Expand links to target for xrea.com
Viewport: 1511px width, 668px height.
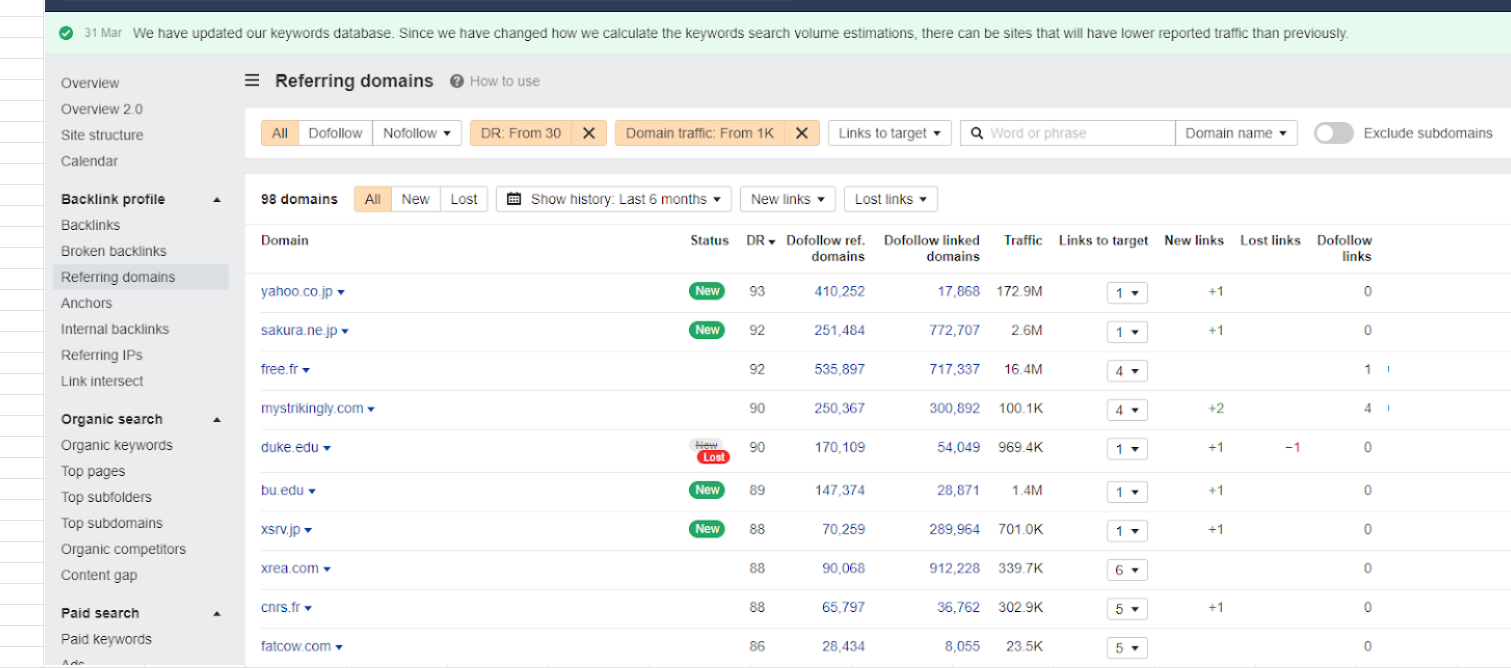pos(1127,570)
